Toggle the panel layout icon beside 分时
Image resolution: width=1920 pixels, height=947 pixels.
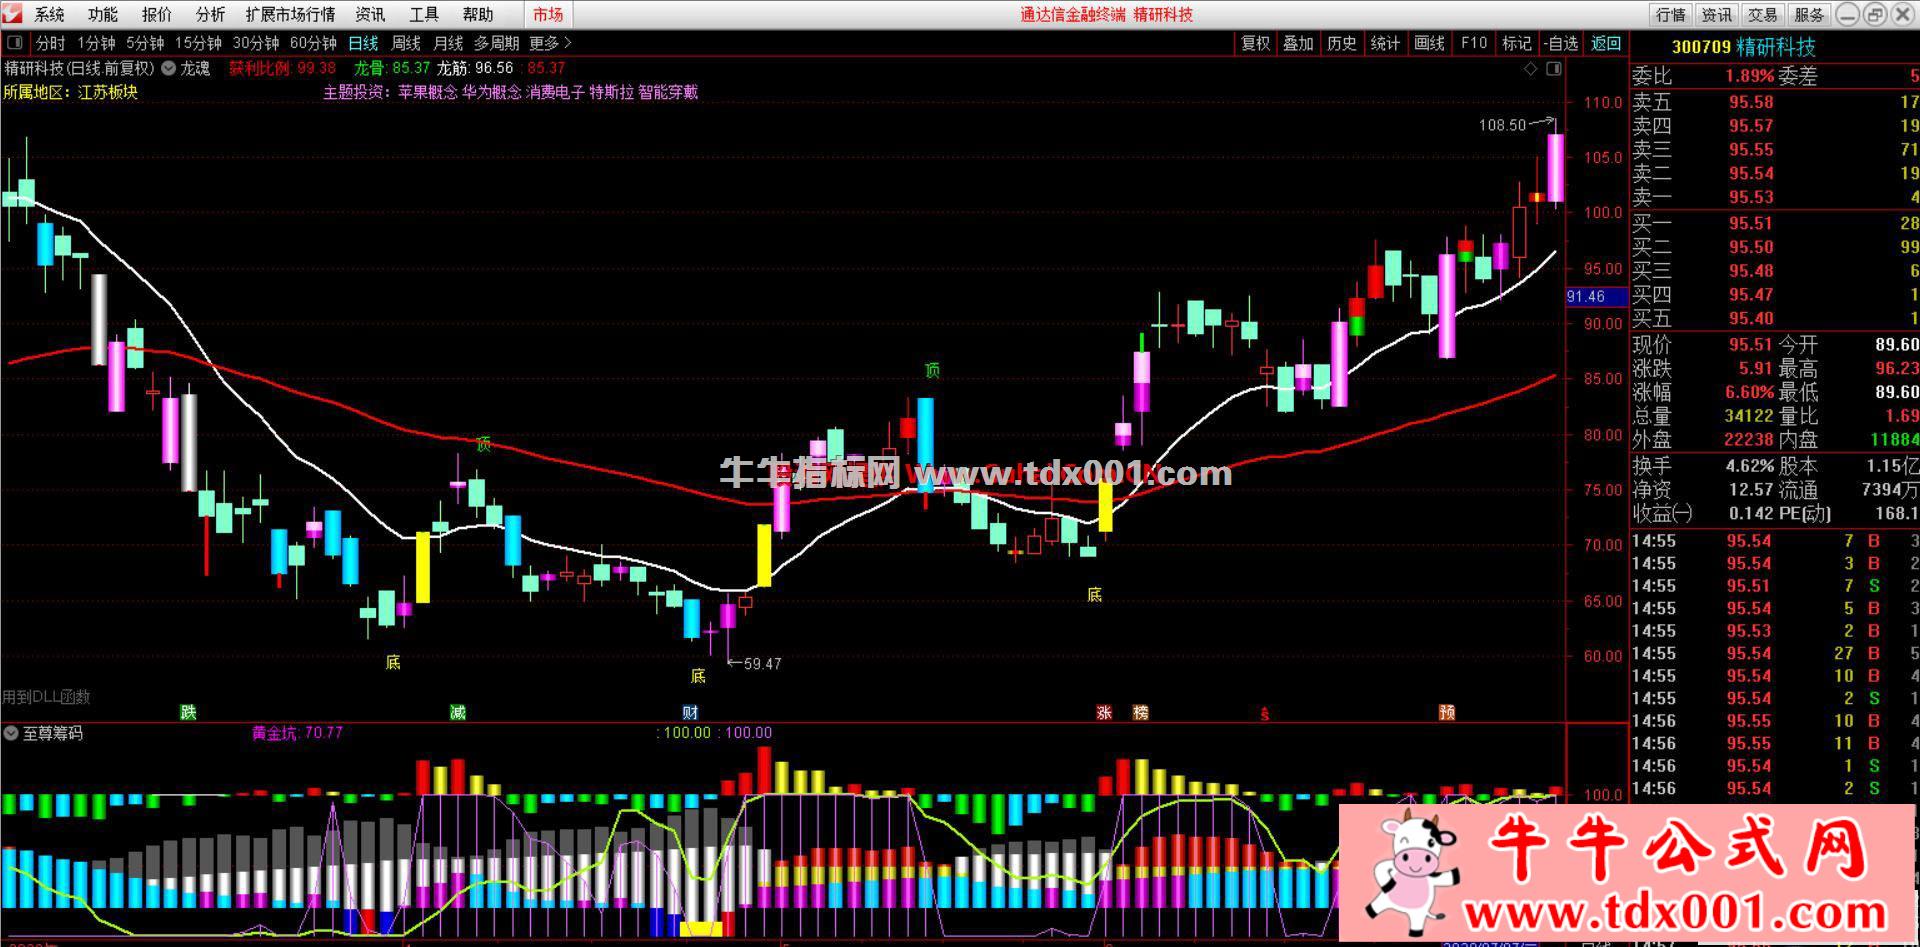(x=14, y=43)
